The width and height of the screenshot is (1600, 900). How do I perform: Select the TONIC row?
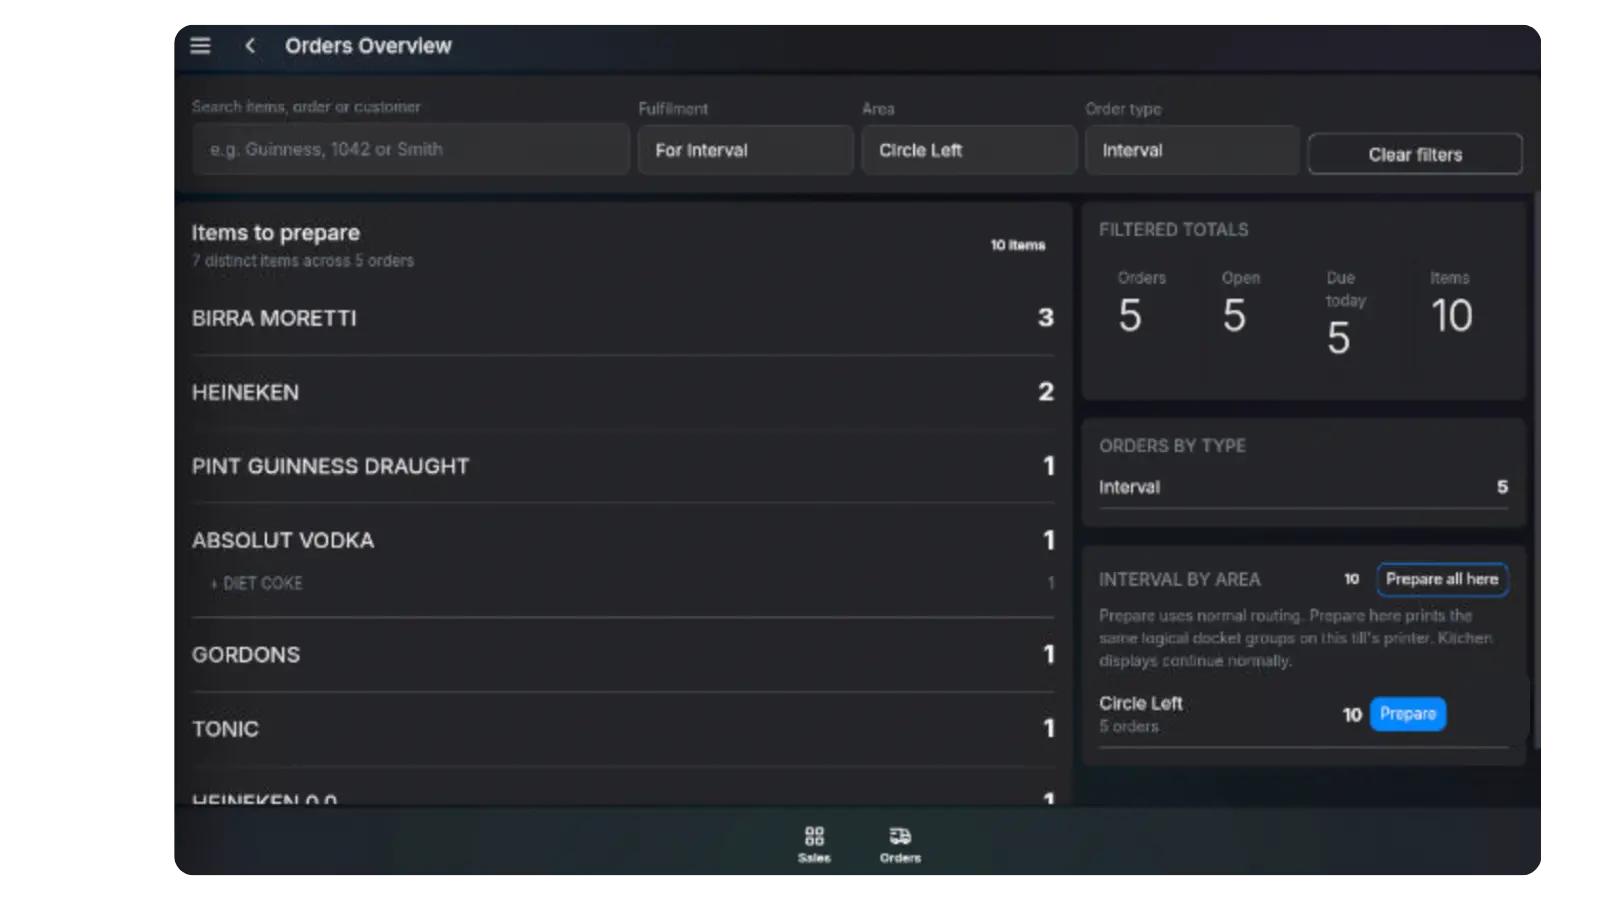point(623,729)
